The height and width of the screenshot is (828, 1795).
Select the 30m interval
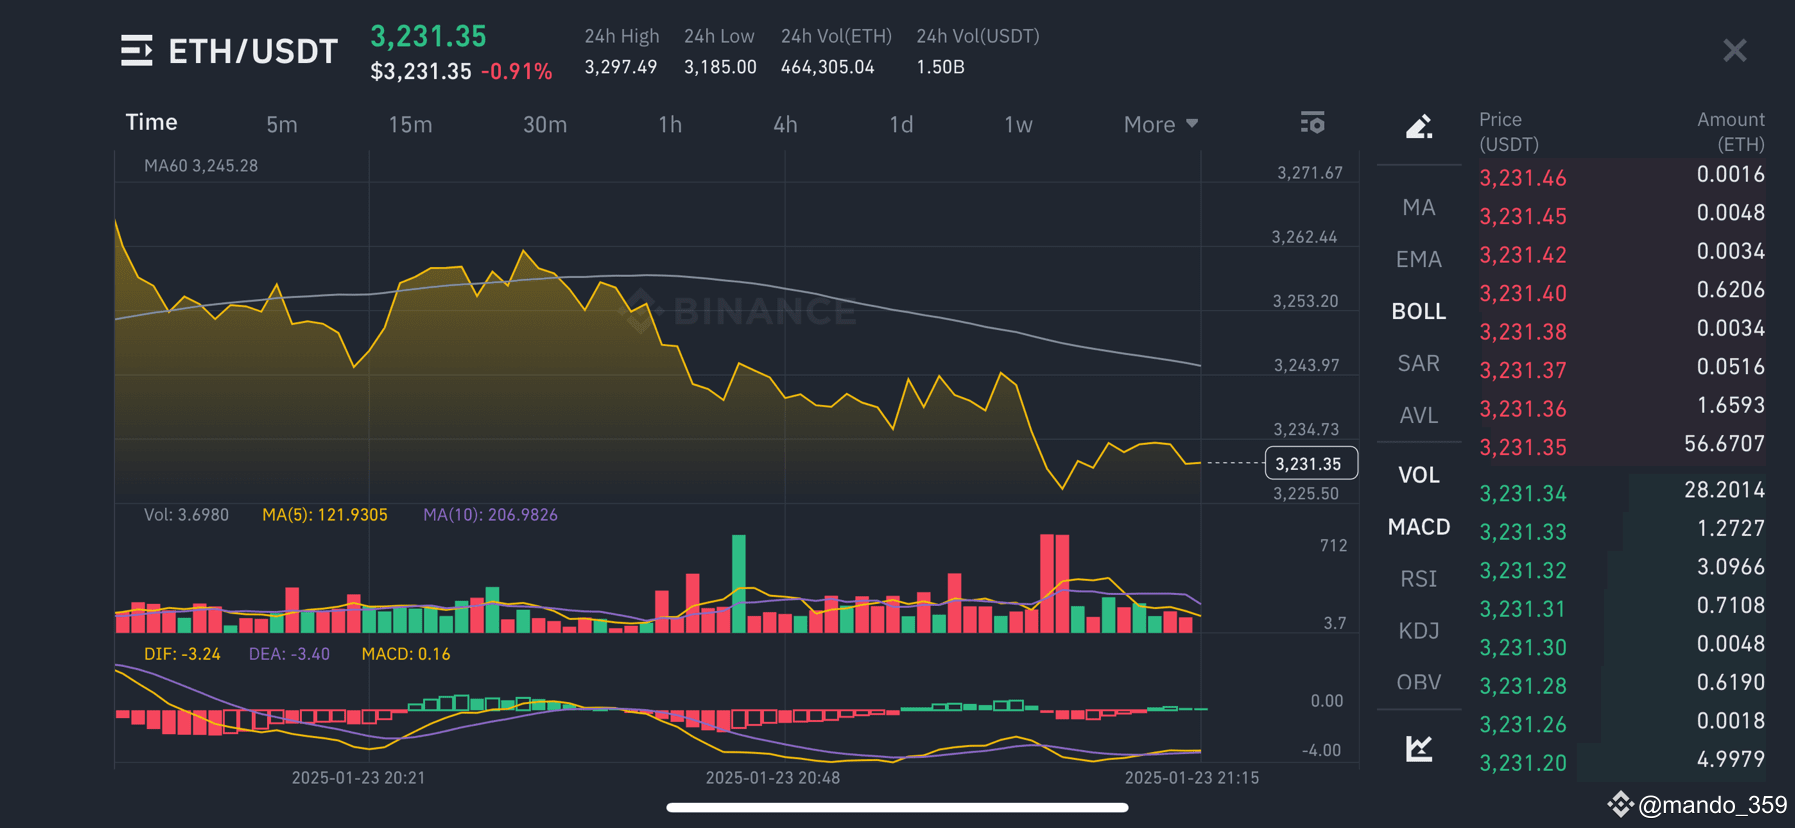545,124
